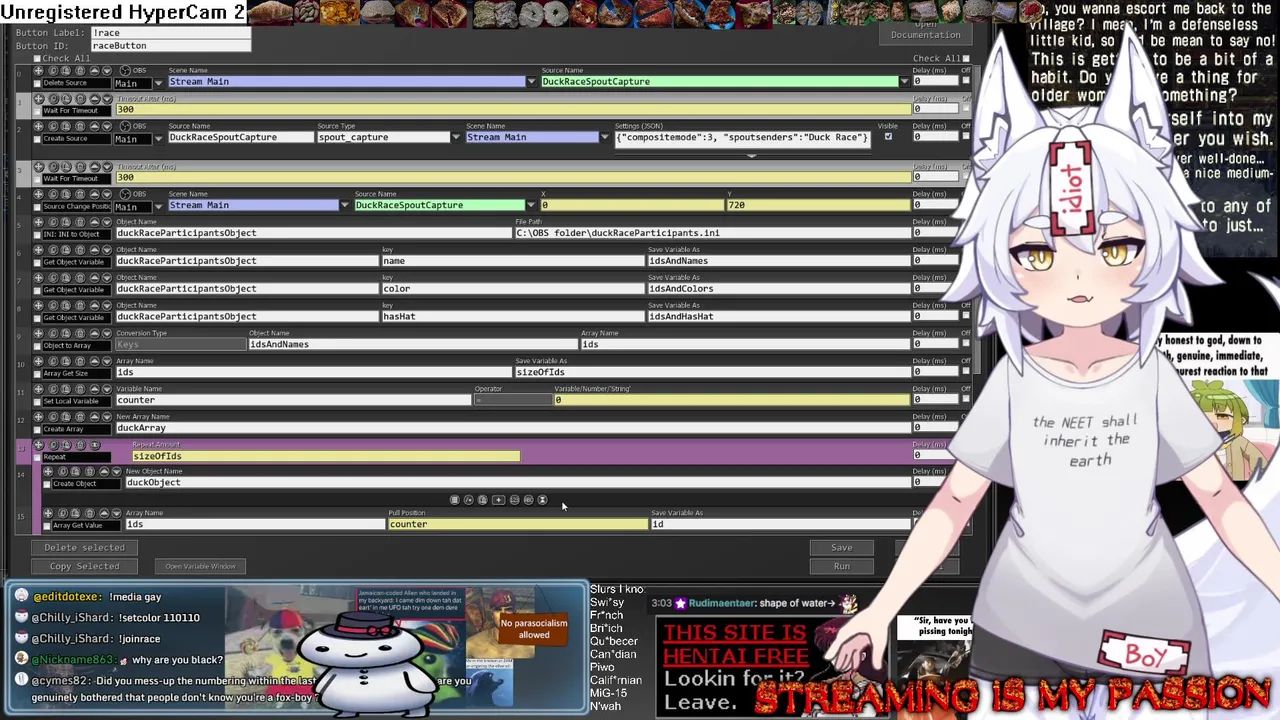Click the move-down arrow in the Set Local Variable row

tap(107, 389)
